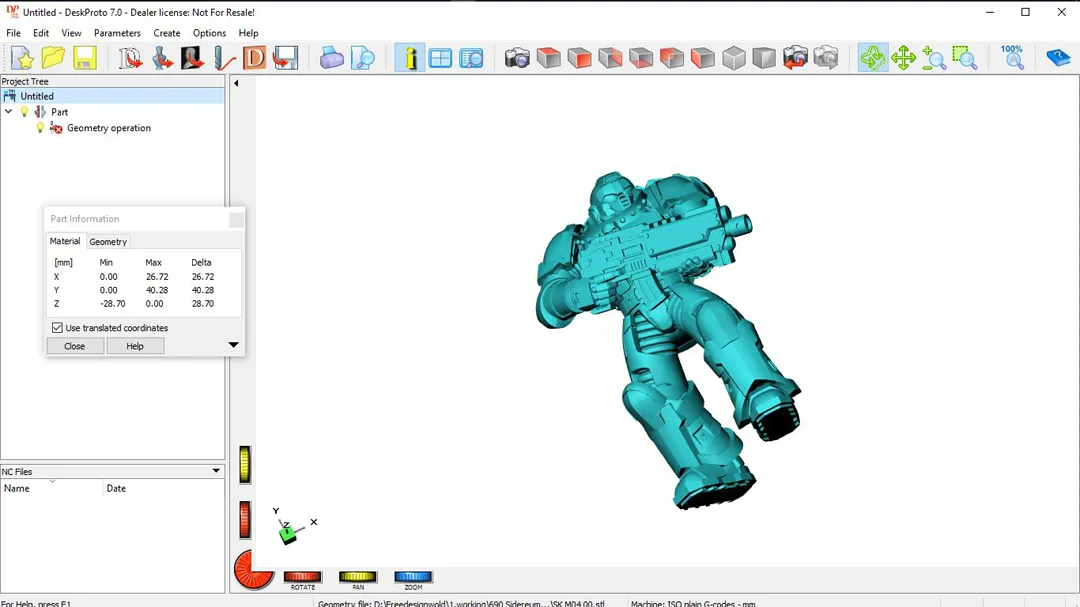Click the camera default view icon
Viewport: 1080px width, 607px height.
coord(517,58)
